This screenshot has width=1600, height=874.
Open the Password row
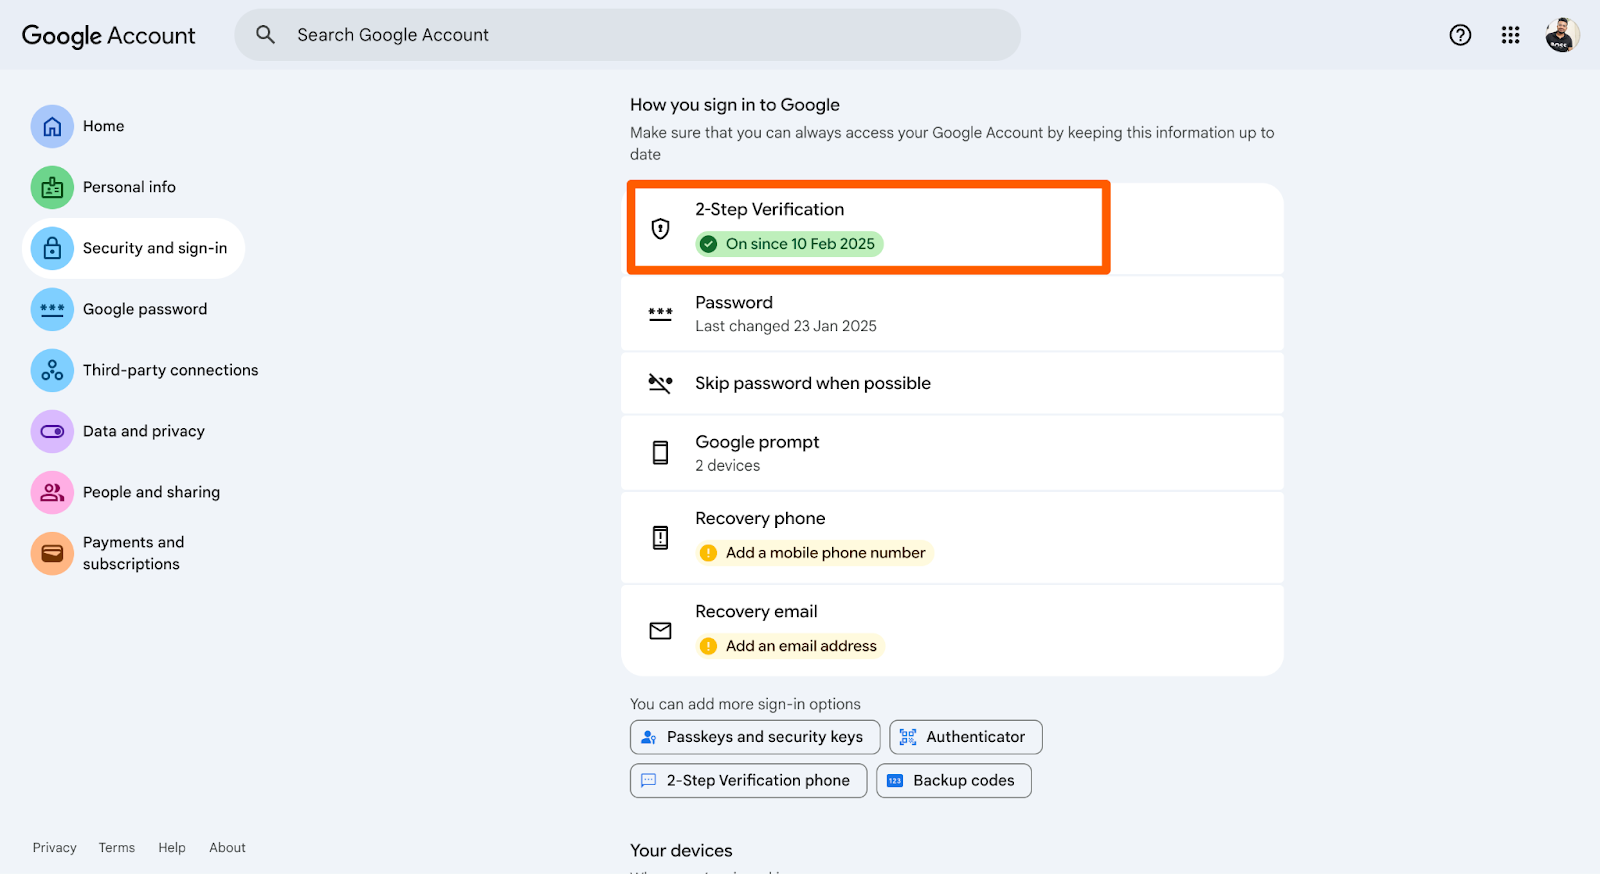pos(950,314)
